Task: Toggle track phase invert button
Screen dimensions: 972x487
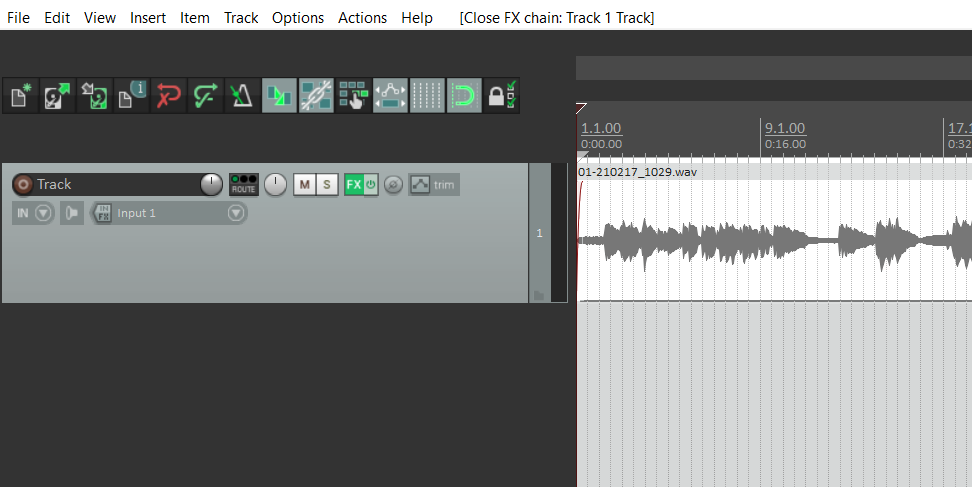Action: coord(393,185)
